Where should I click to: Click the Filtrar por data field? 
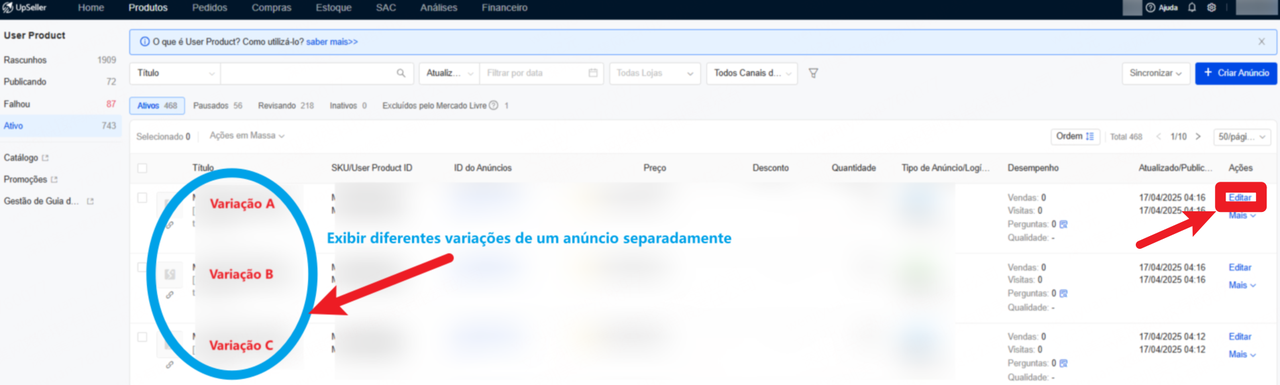click(543, 73)
